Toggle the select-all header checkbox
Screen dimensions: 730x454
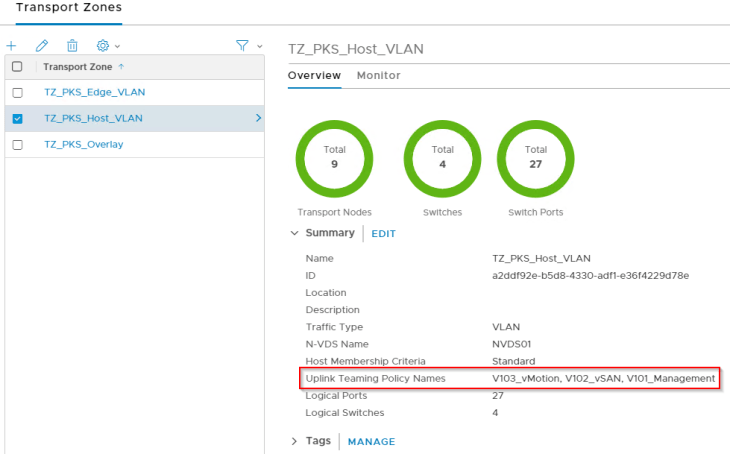(x=17, y=67)
